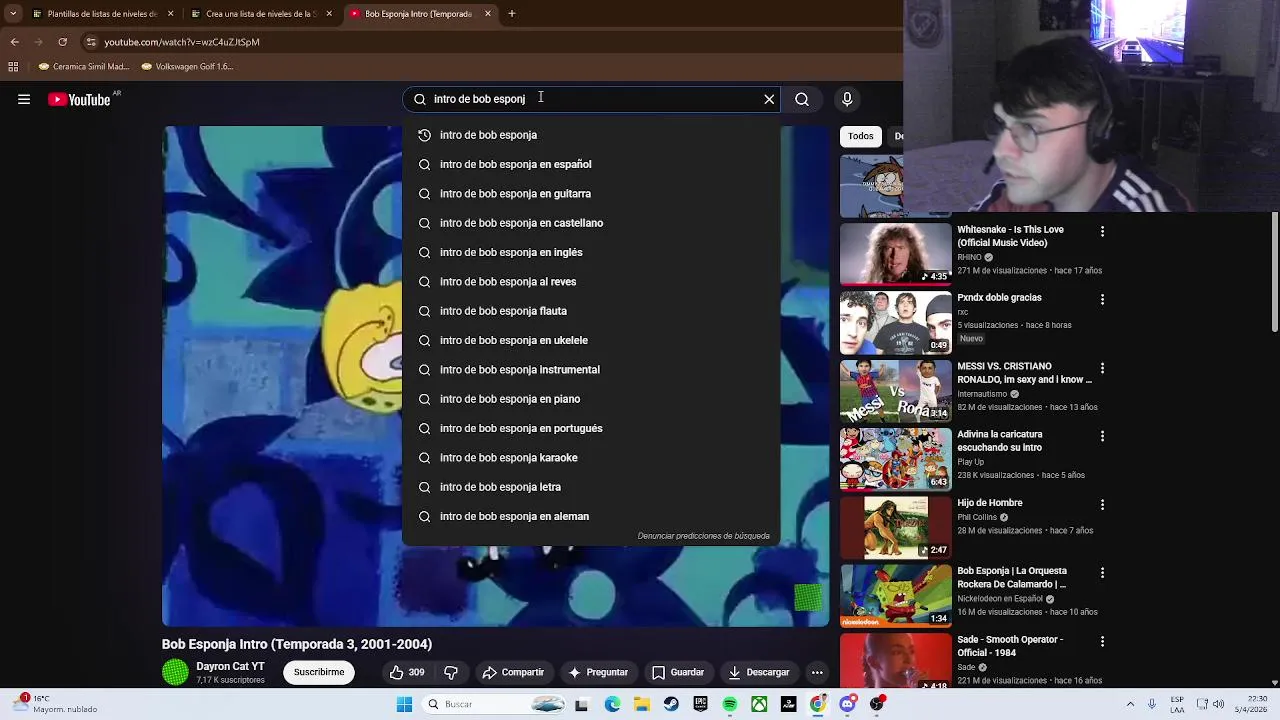Open the Dayron Cat YT channel avatar
Screen dimensions: 1280x720
(x=175, y=672)
